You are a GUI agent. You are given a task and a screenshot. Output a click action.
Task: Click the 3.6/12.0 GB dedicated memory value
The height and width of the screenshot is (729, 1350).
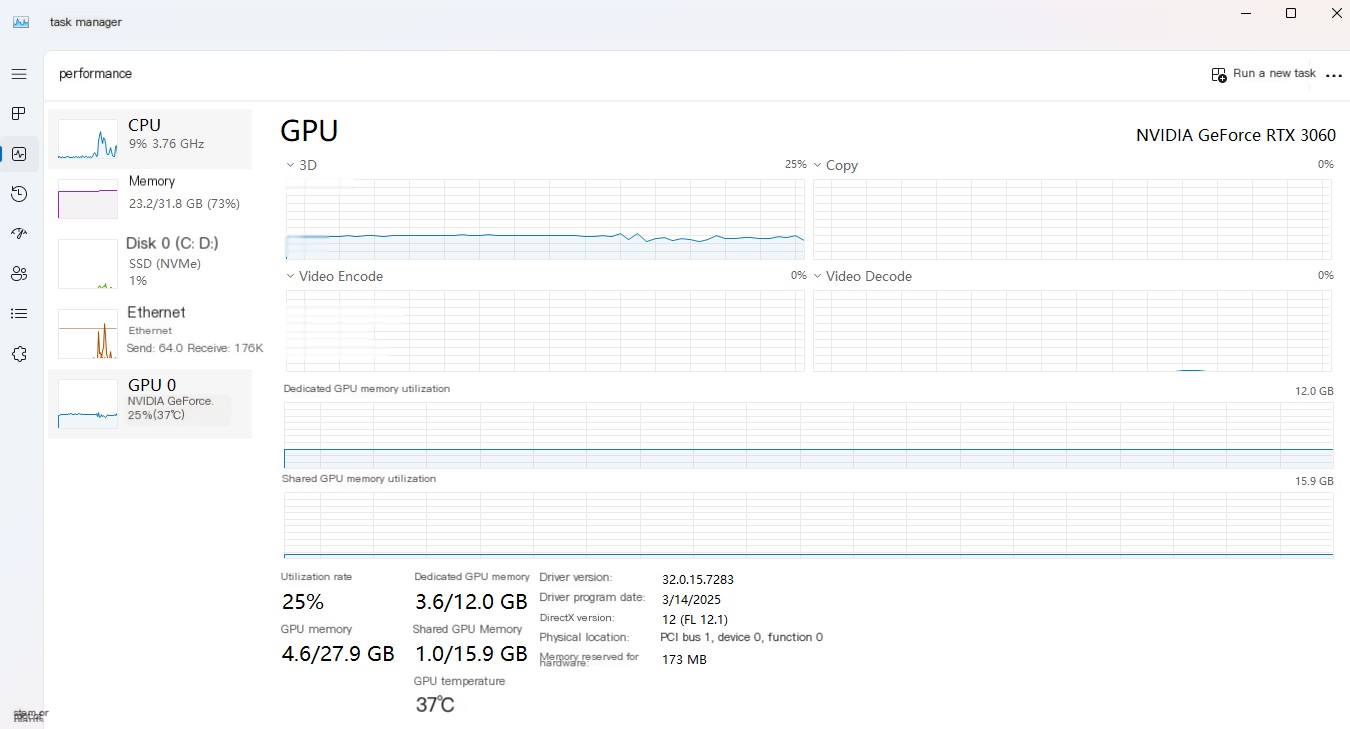coord(471,602)
